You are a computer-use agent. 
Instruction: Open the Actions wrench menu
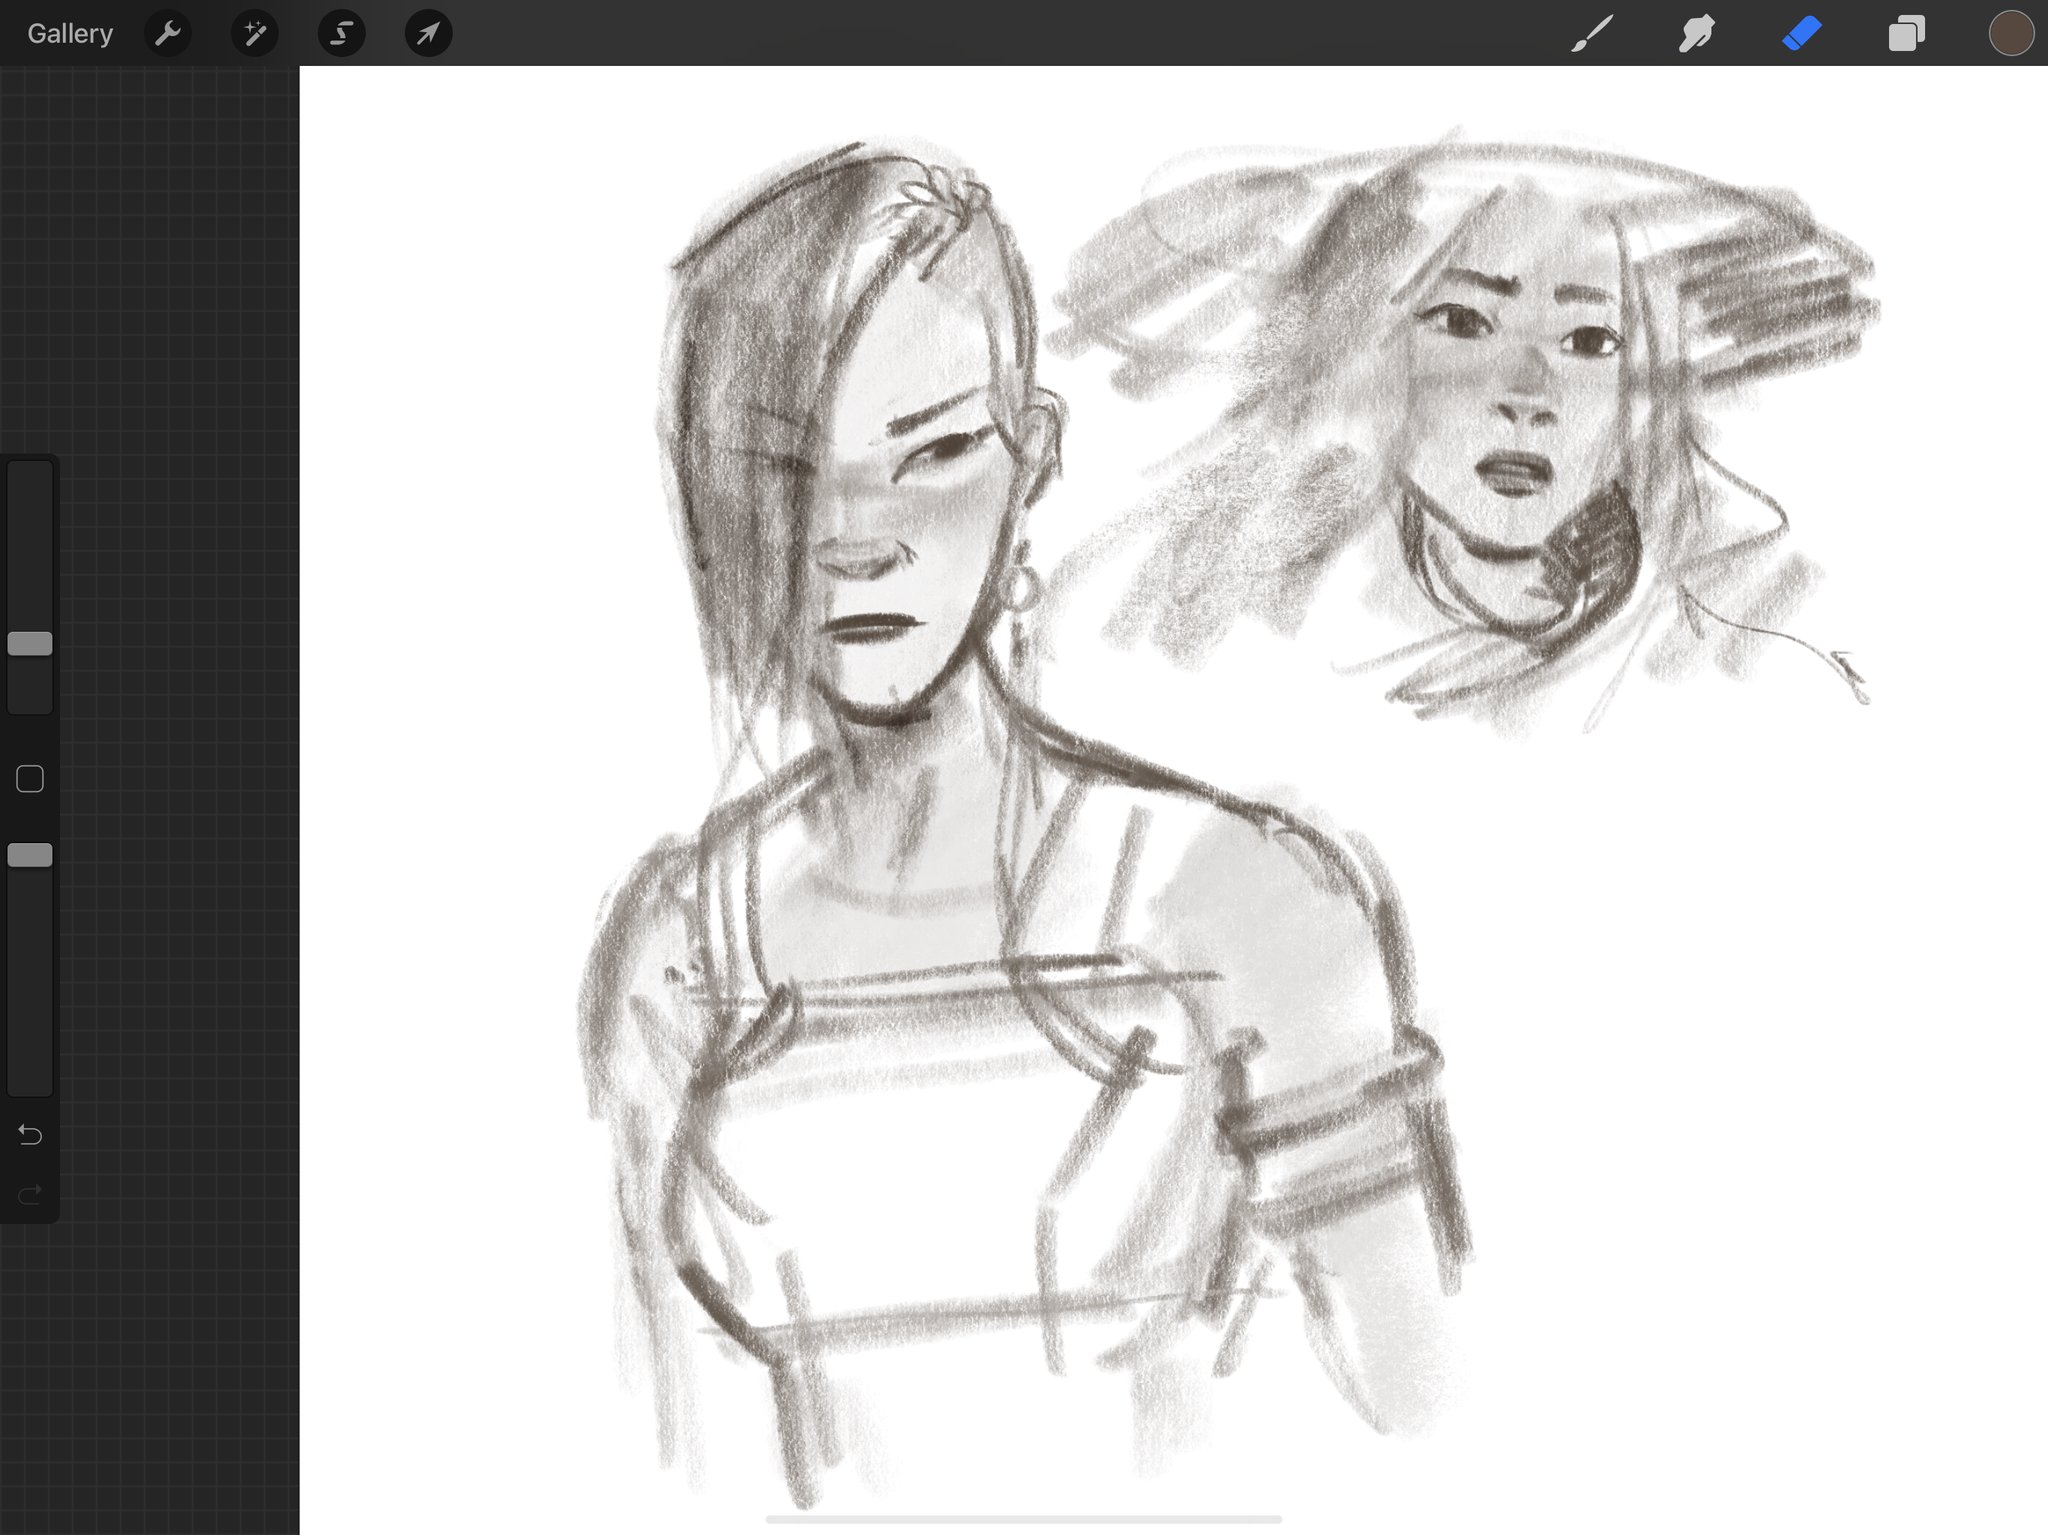tap(168, 34)
